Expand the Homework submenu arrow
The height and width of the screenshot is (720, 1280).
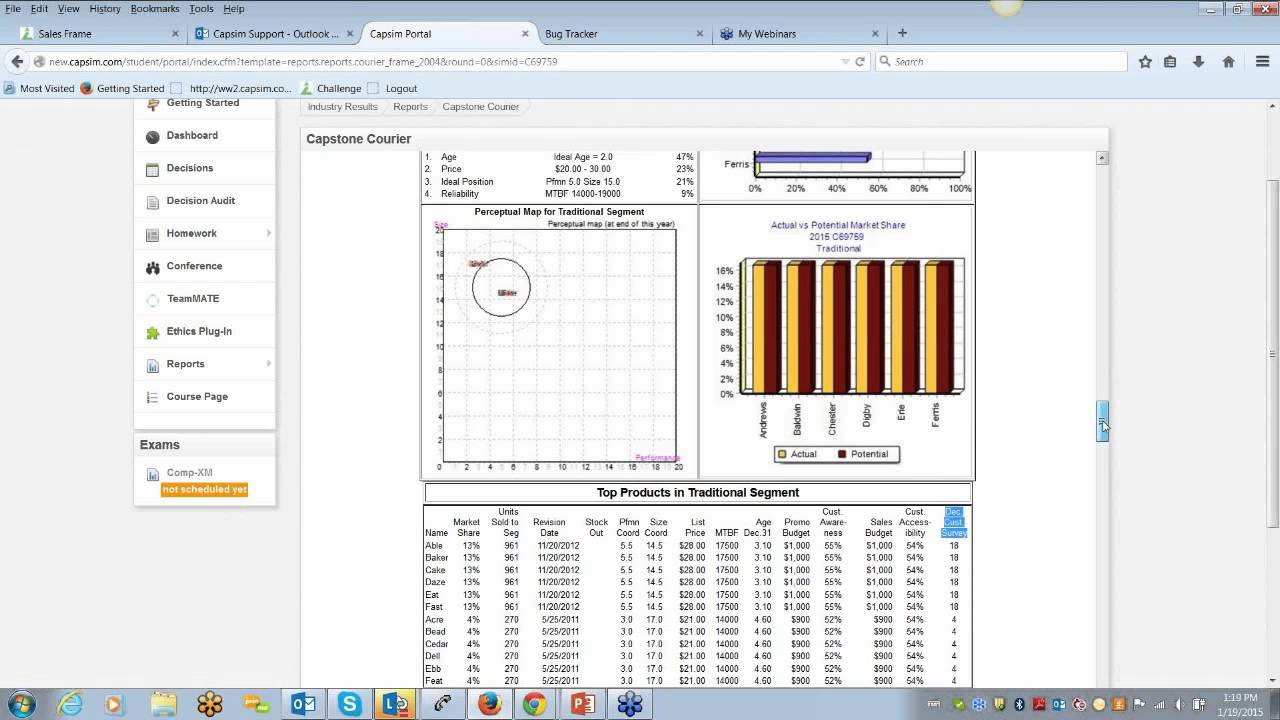click(268, 233)
